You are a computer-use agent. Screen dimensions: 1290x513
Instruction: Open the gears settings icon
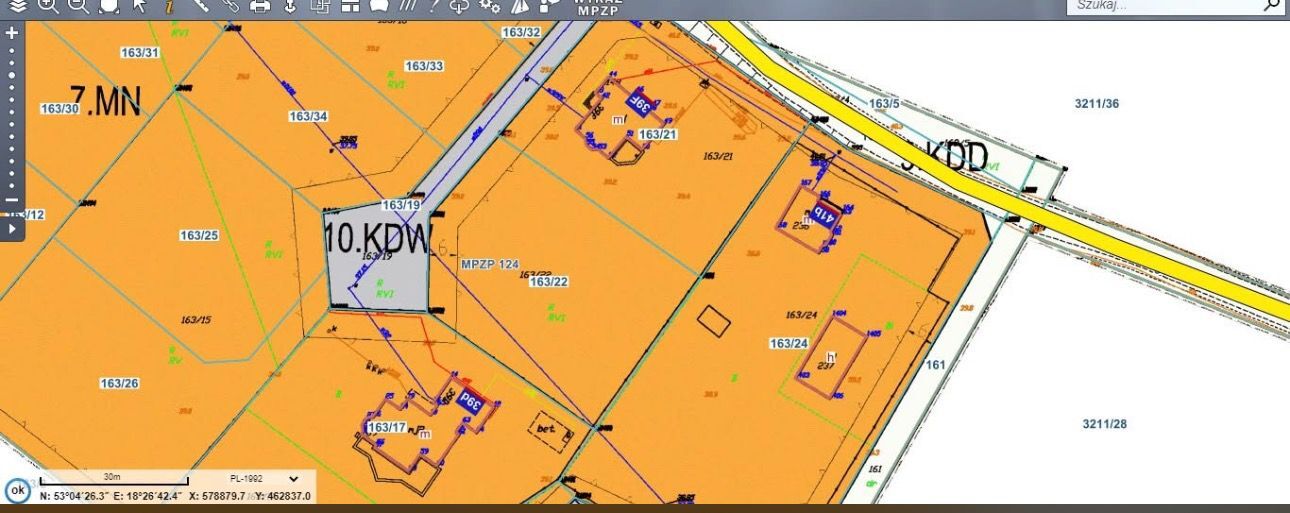tap(489, 5)
